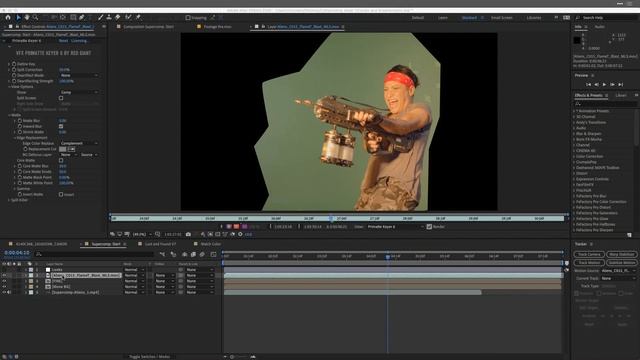Toggle the Snapping checkbox
This screenshot has width=640, height=360.
click(x=188, y=18)
